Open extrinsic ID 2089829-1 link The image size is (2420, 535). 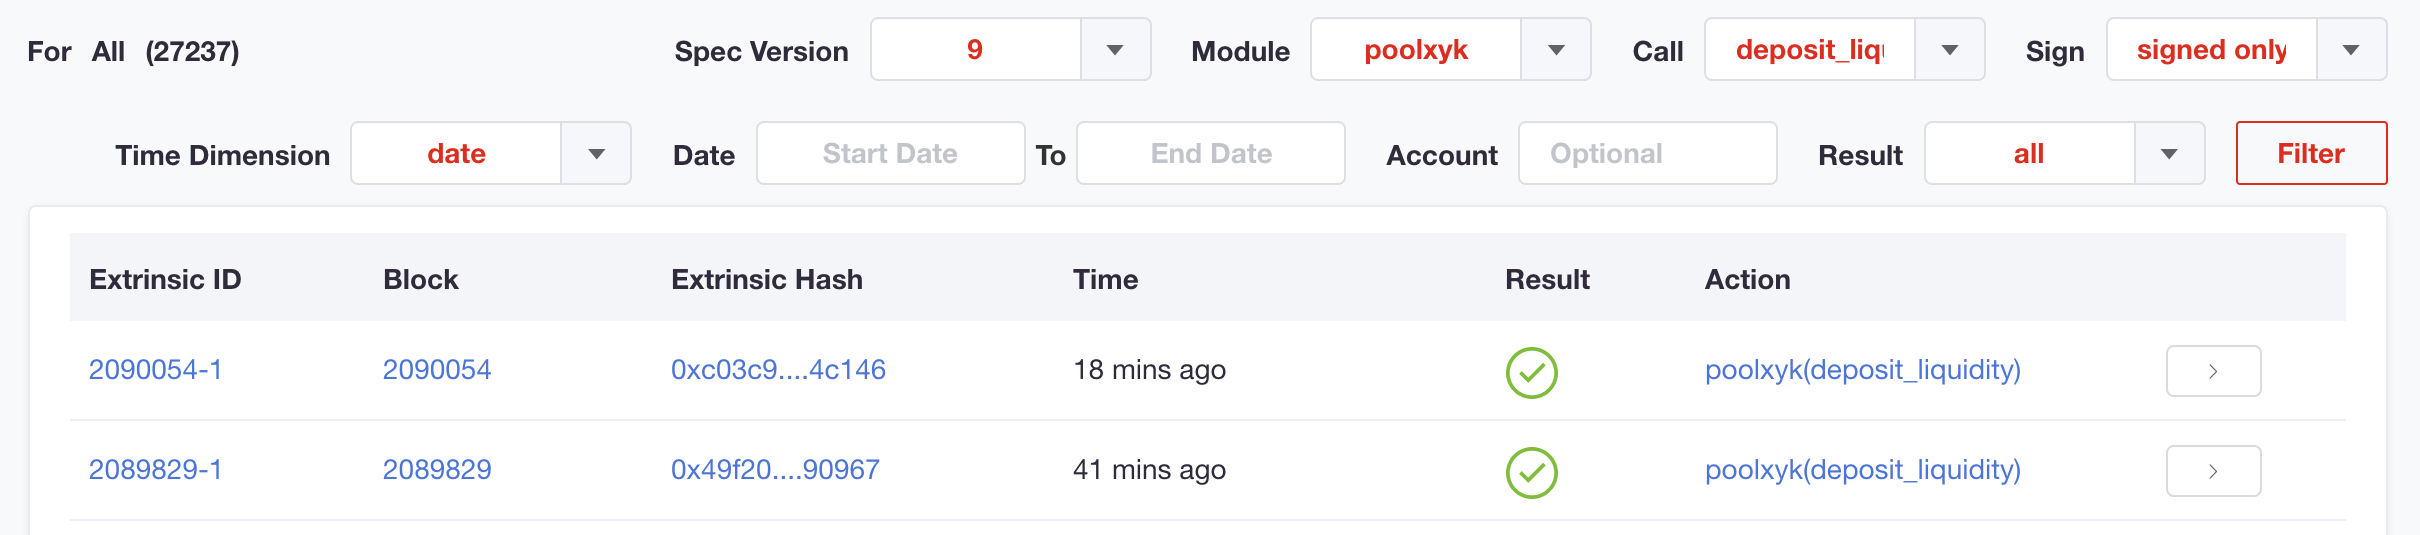click(x=155, y=470)
